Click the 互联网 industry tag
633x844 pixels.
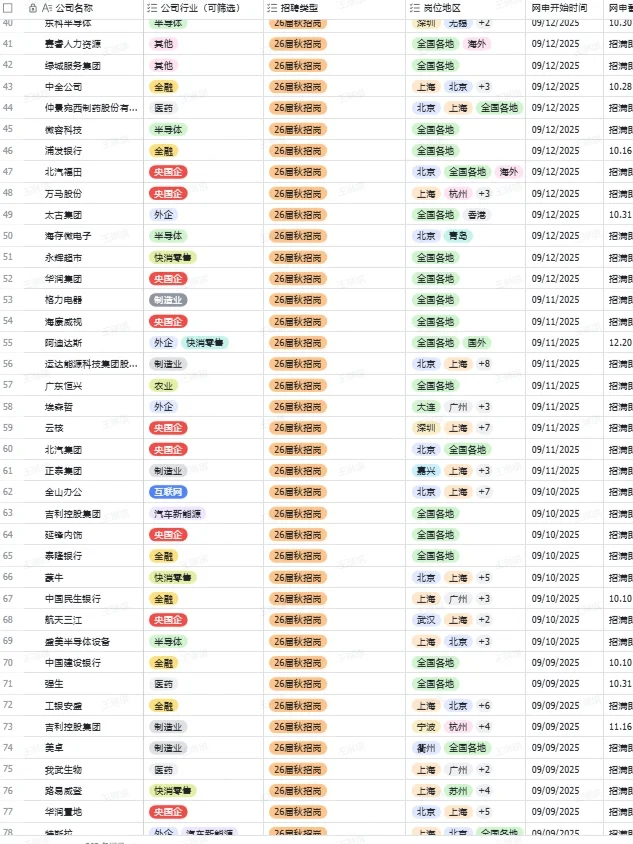click(x=168, y=492)
